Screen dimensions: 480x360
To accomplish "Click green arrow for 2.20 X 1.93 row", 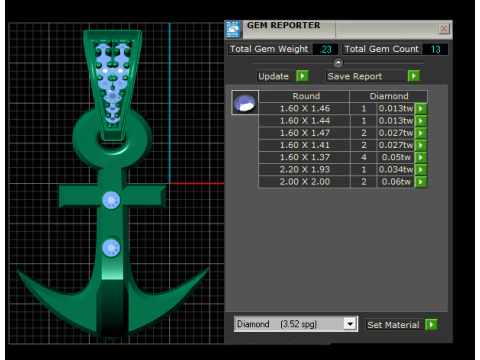I will (421, 170).
